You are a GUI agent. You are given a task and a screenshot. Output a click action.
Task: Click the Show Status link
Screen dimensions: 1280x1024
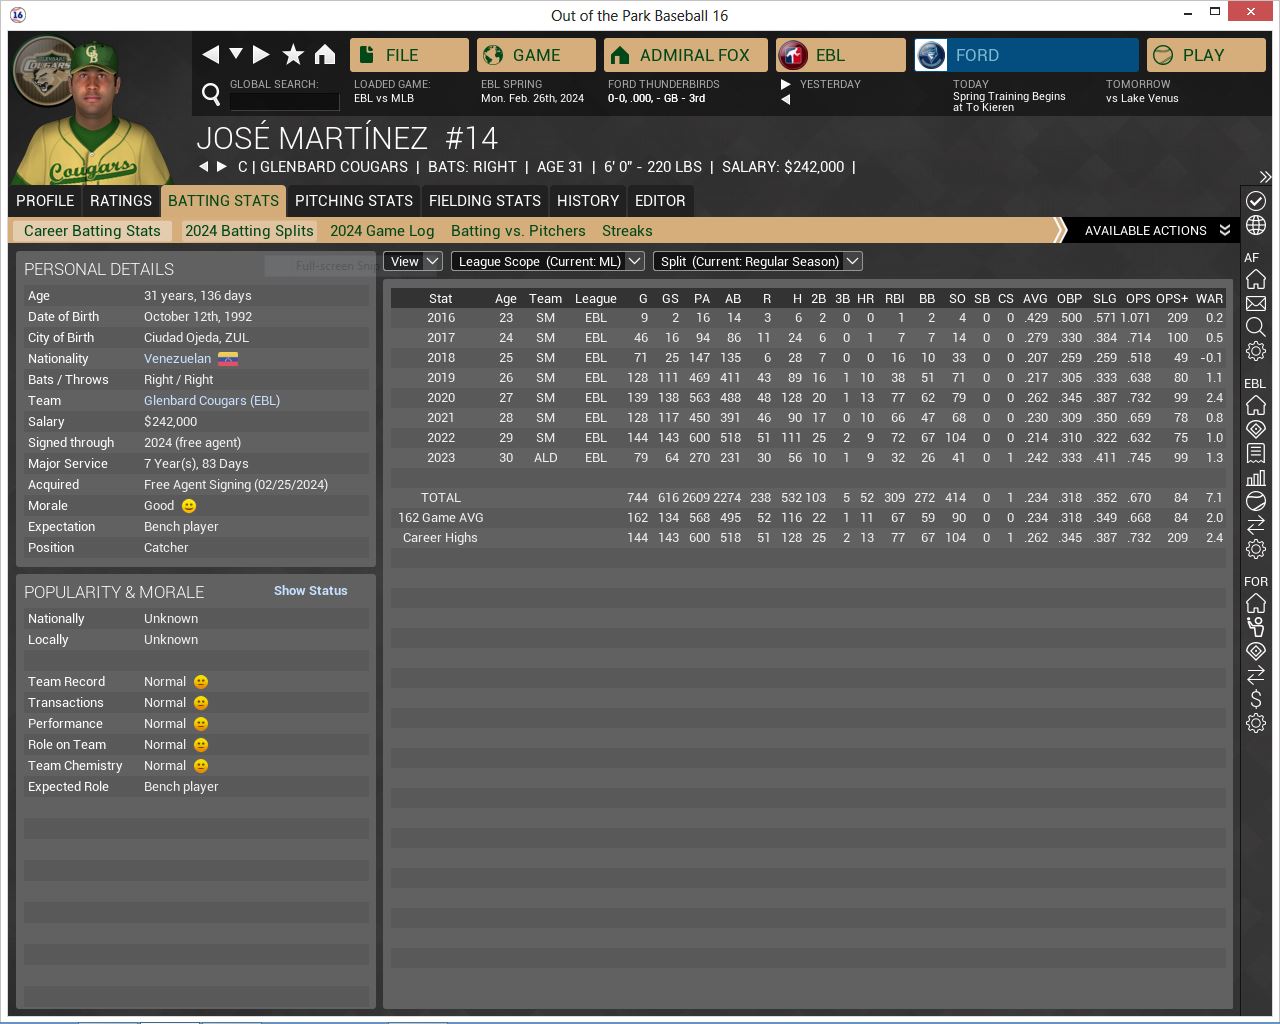tap(311, 591)
